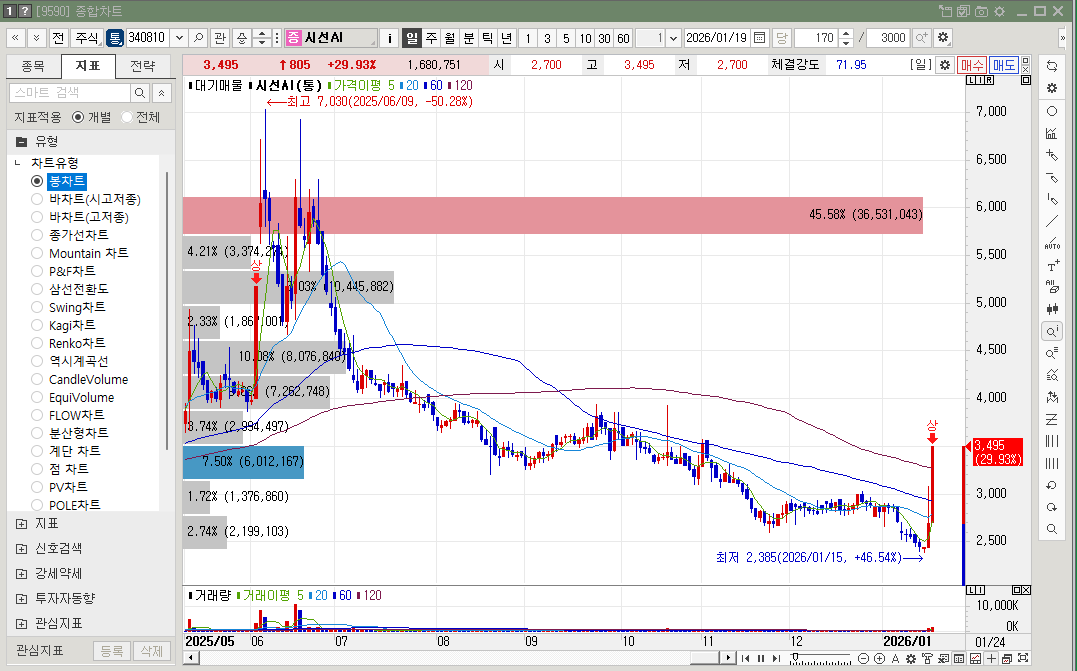
Task: Switch to the 전략 tab
Action: [143, 66]
